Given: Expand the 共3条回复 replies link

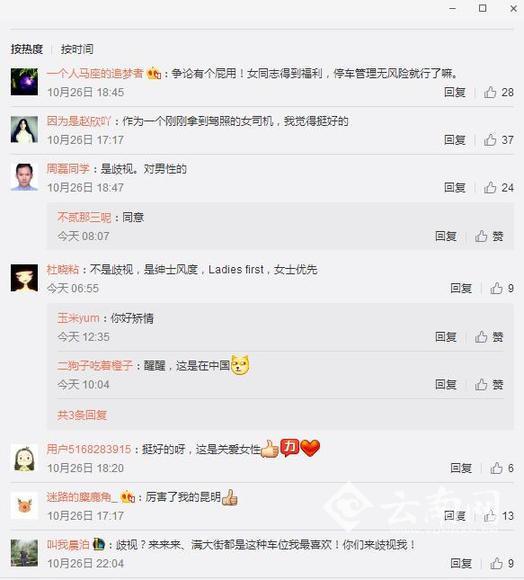Looking at the screenshot, I should [82, 415].
